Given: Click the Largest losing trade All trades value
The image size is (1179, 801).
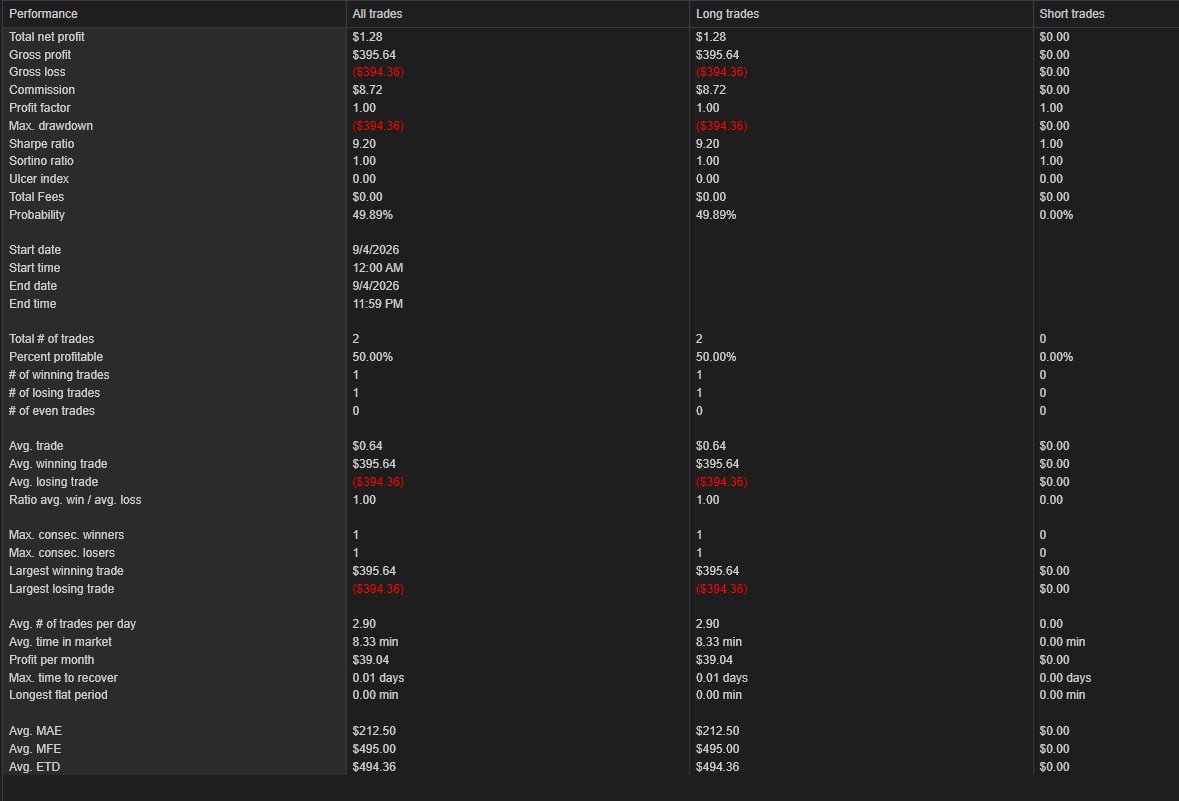Looking at the screenshot, I should pyautogui.click(x=378, y=589).
